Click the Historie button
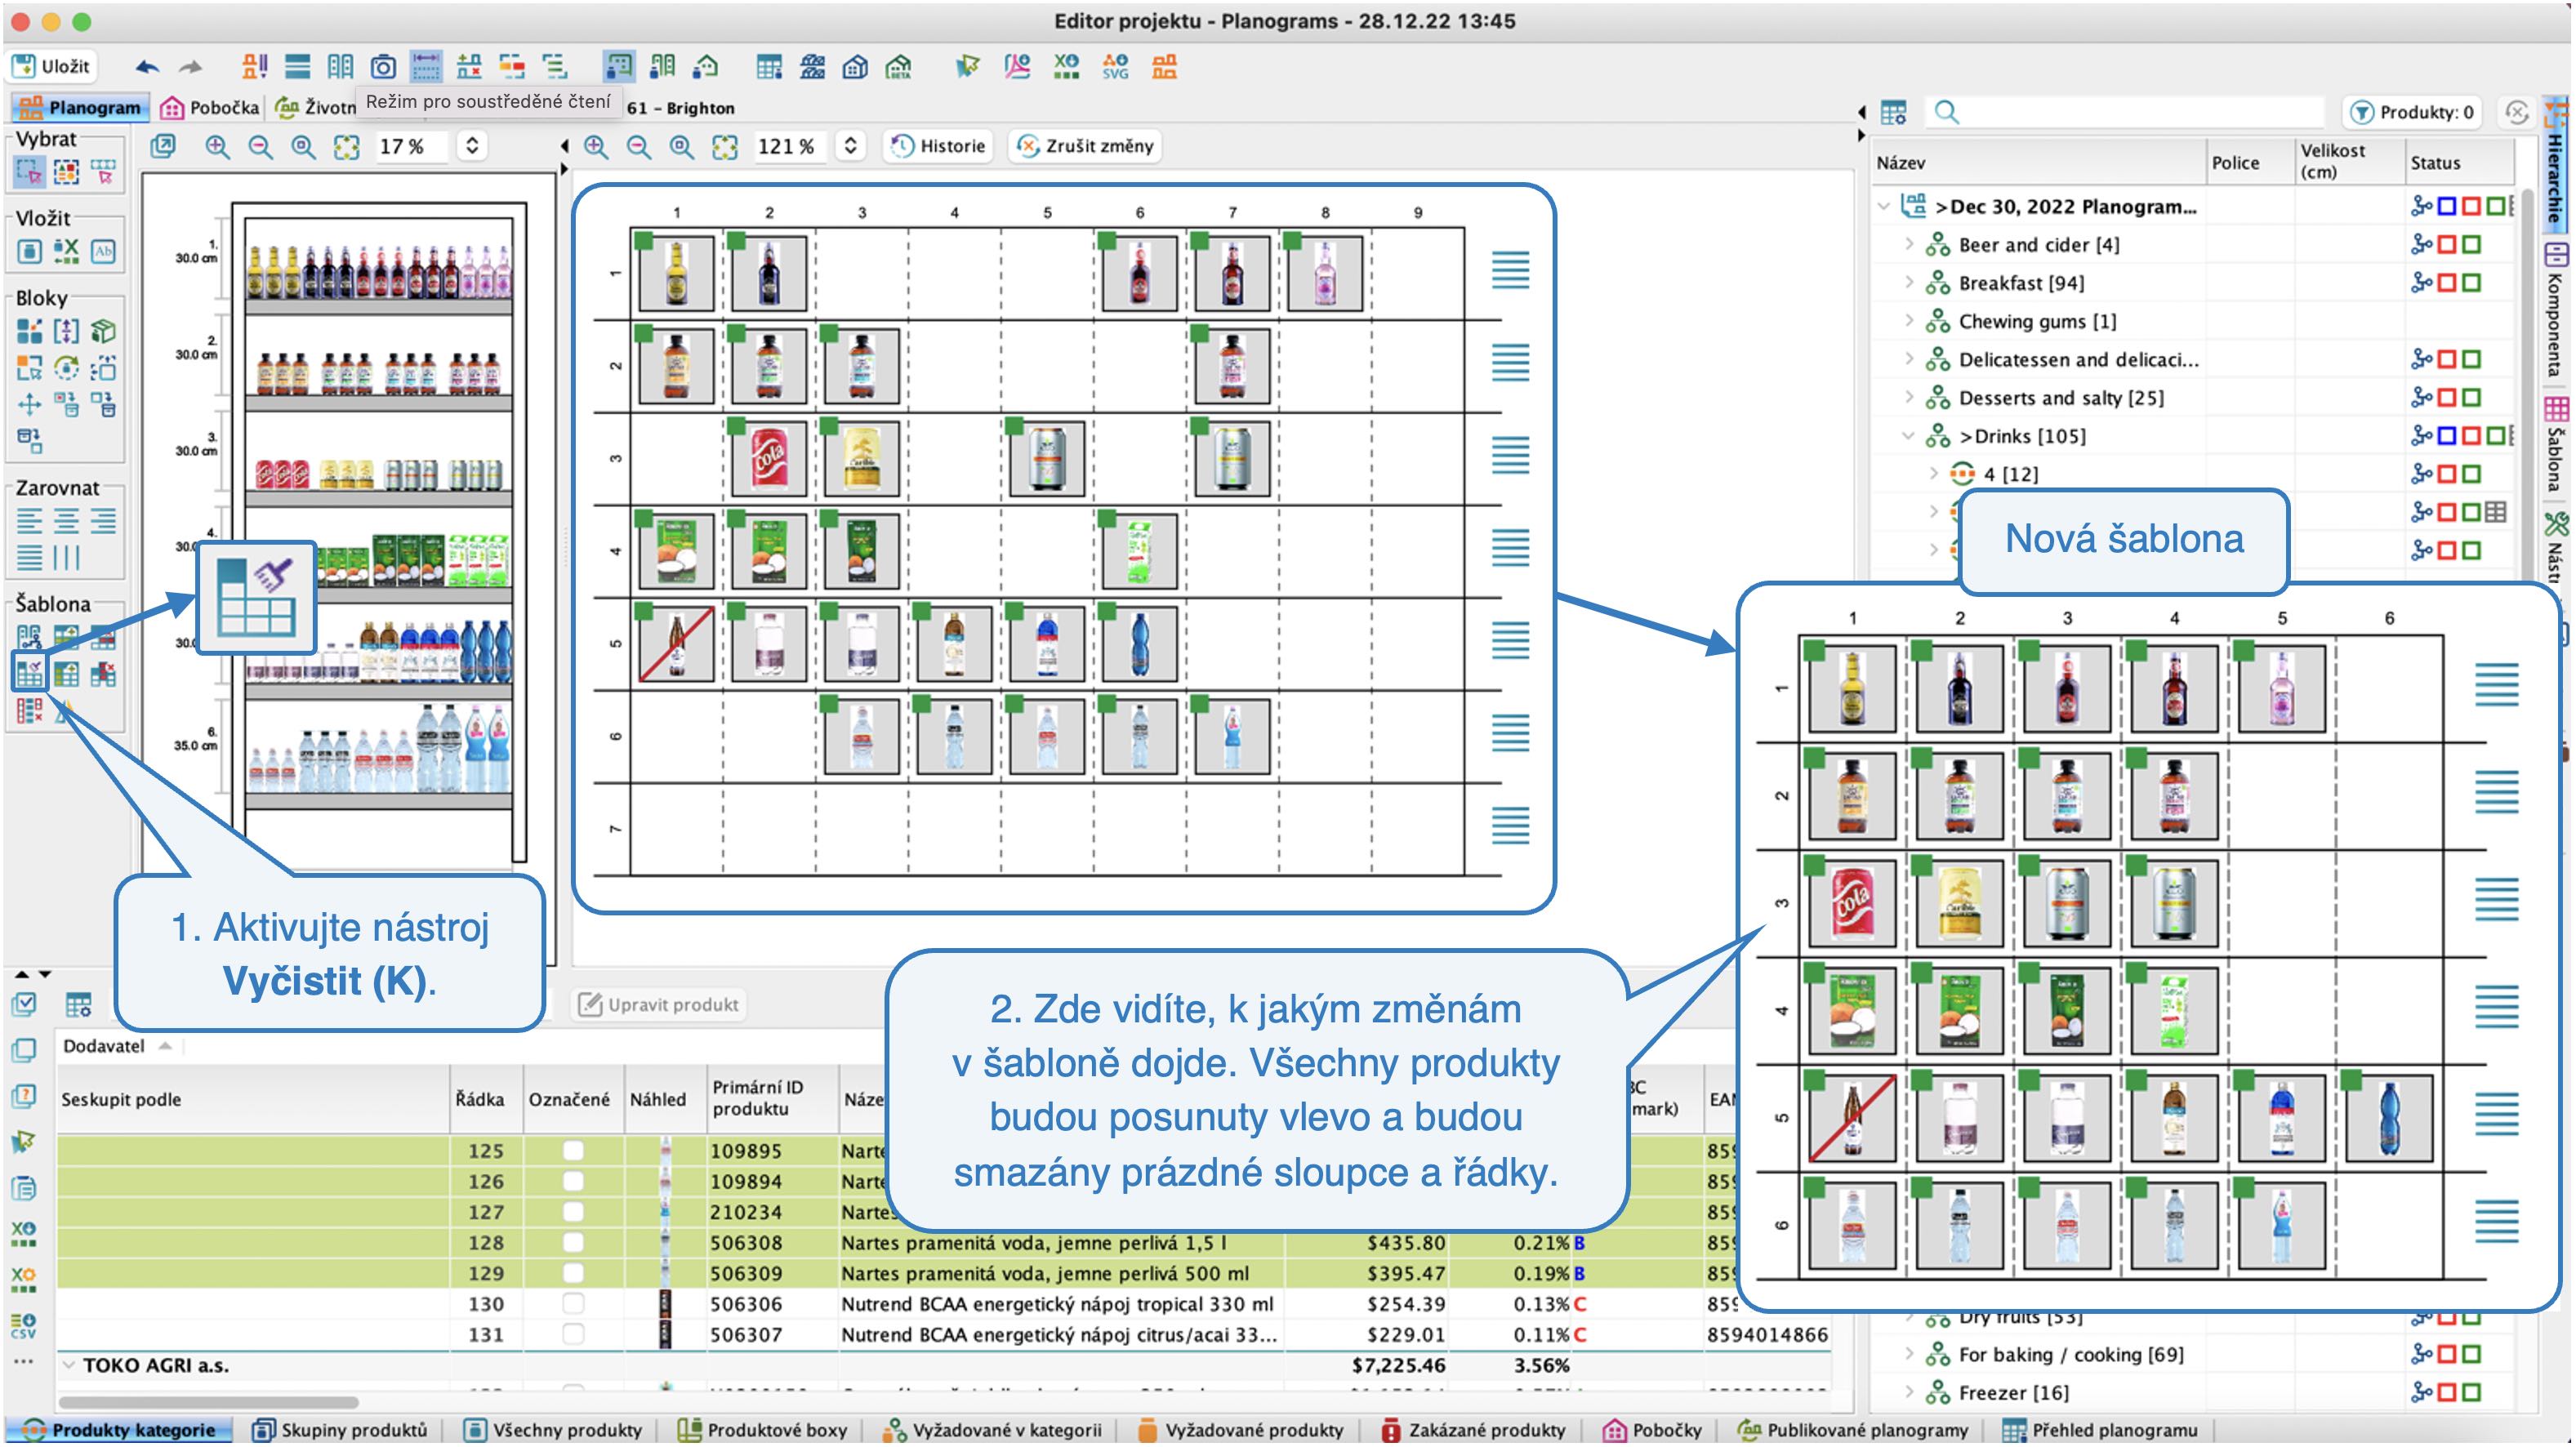 [x=938, y=146]
